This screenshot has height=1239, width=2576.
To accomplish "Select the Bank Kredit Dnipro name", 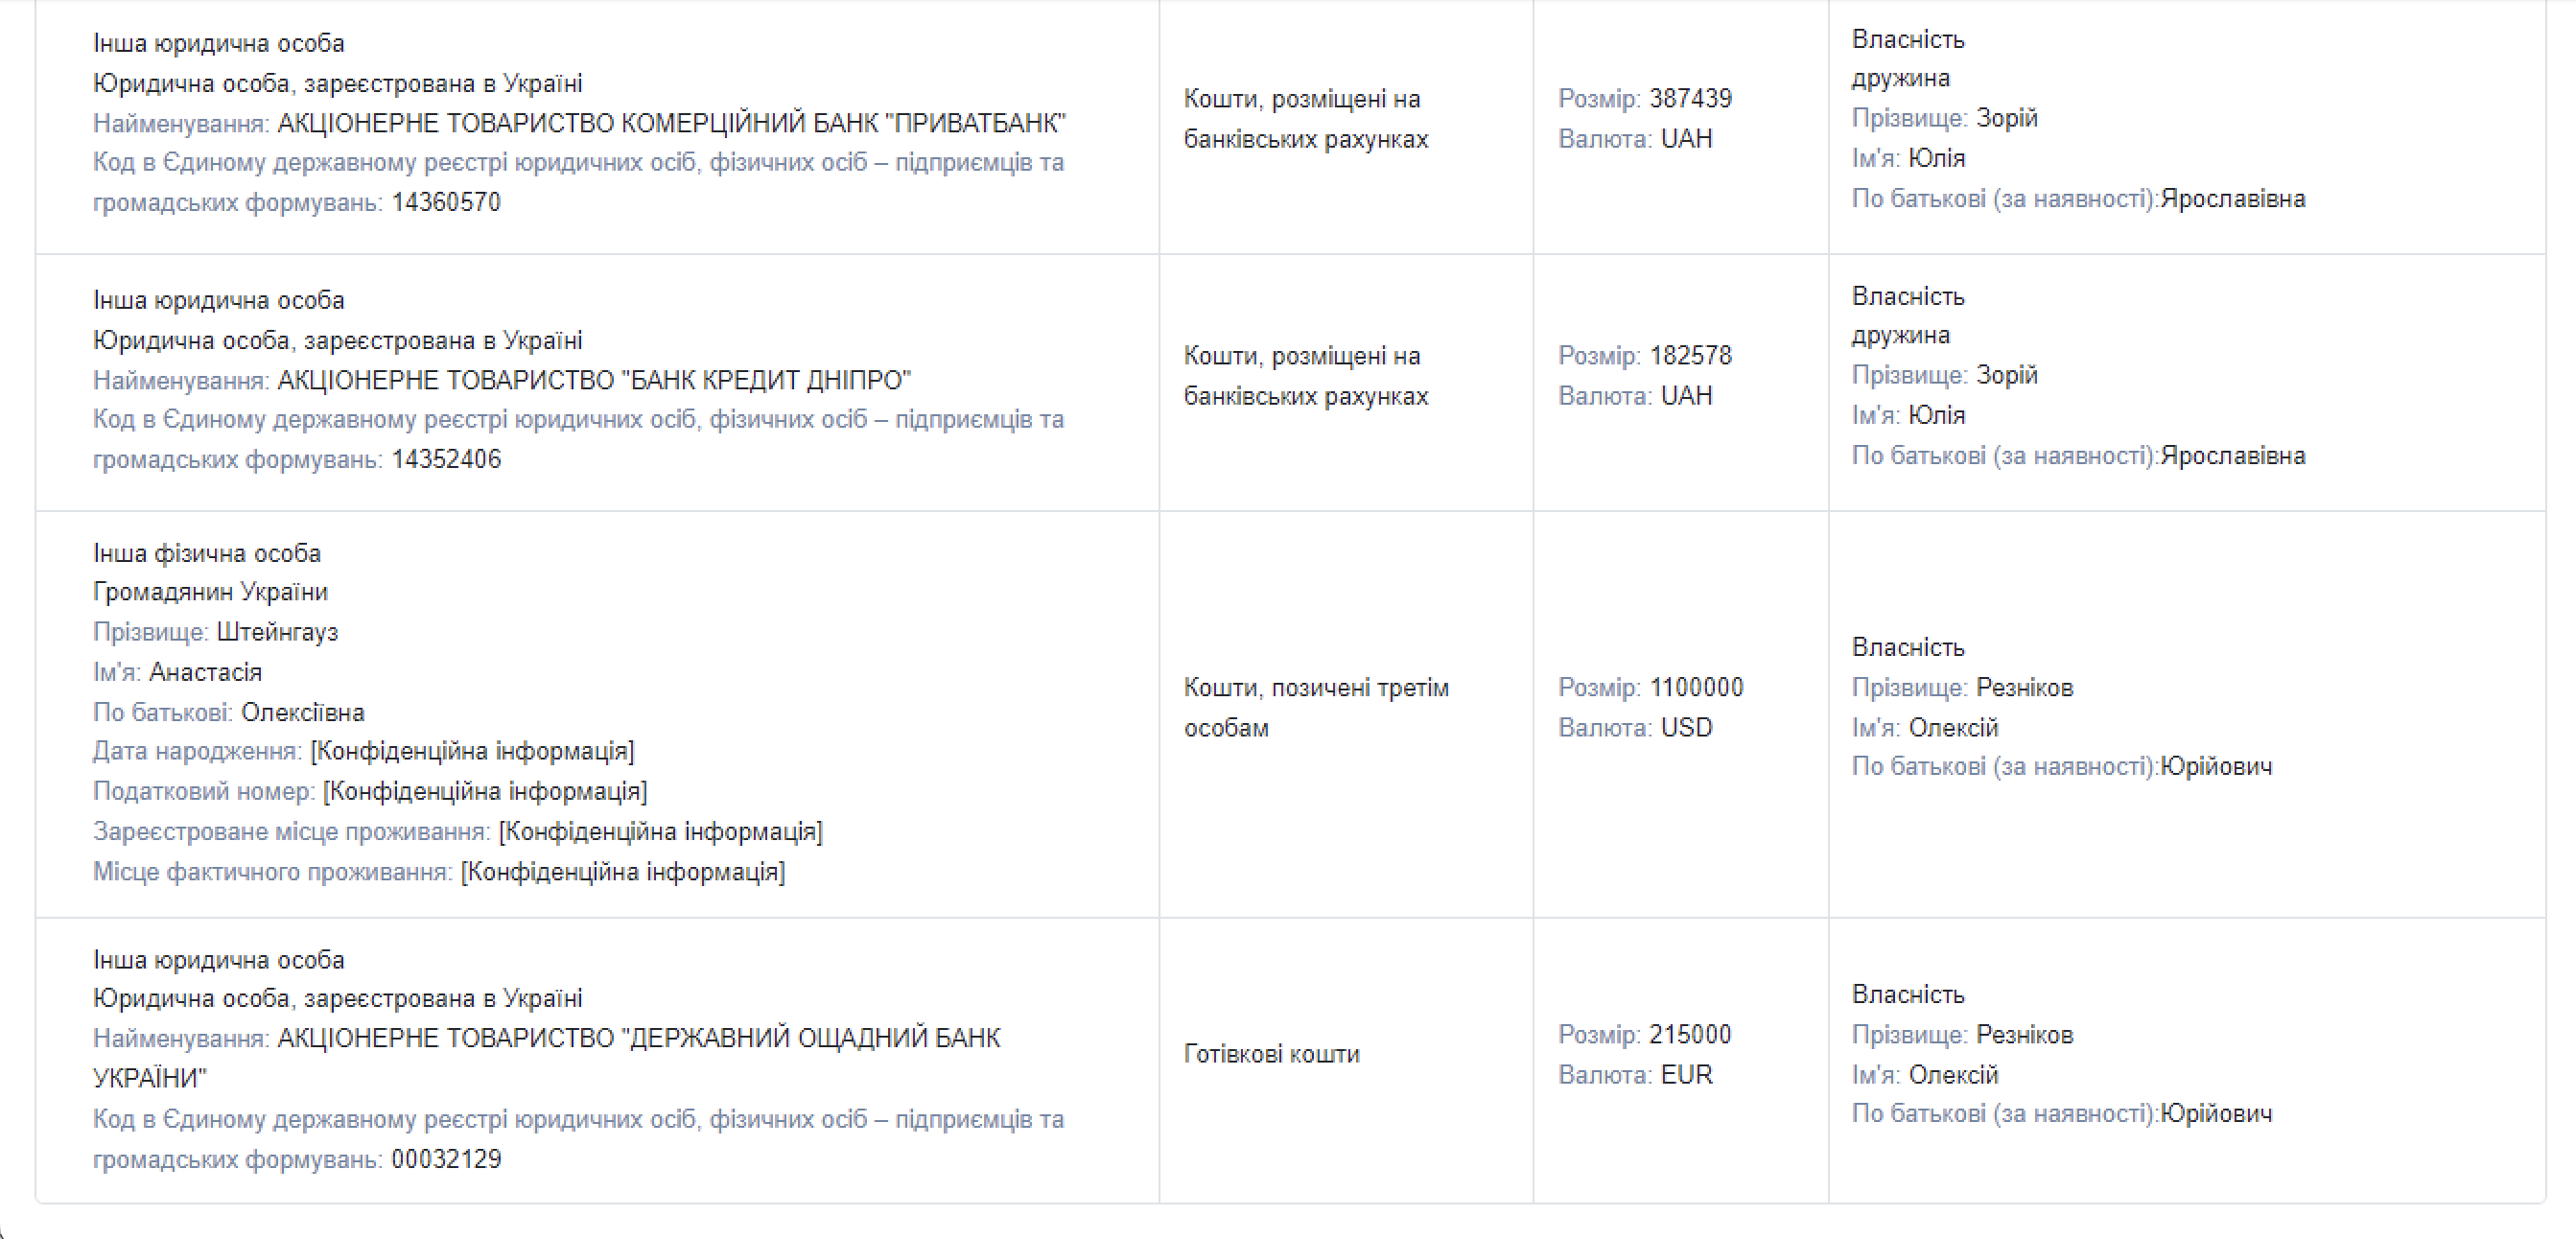I will click(594, 380).
